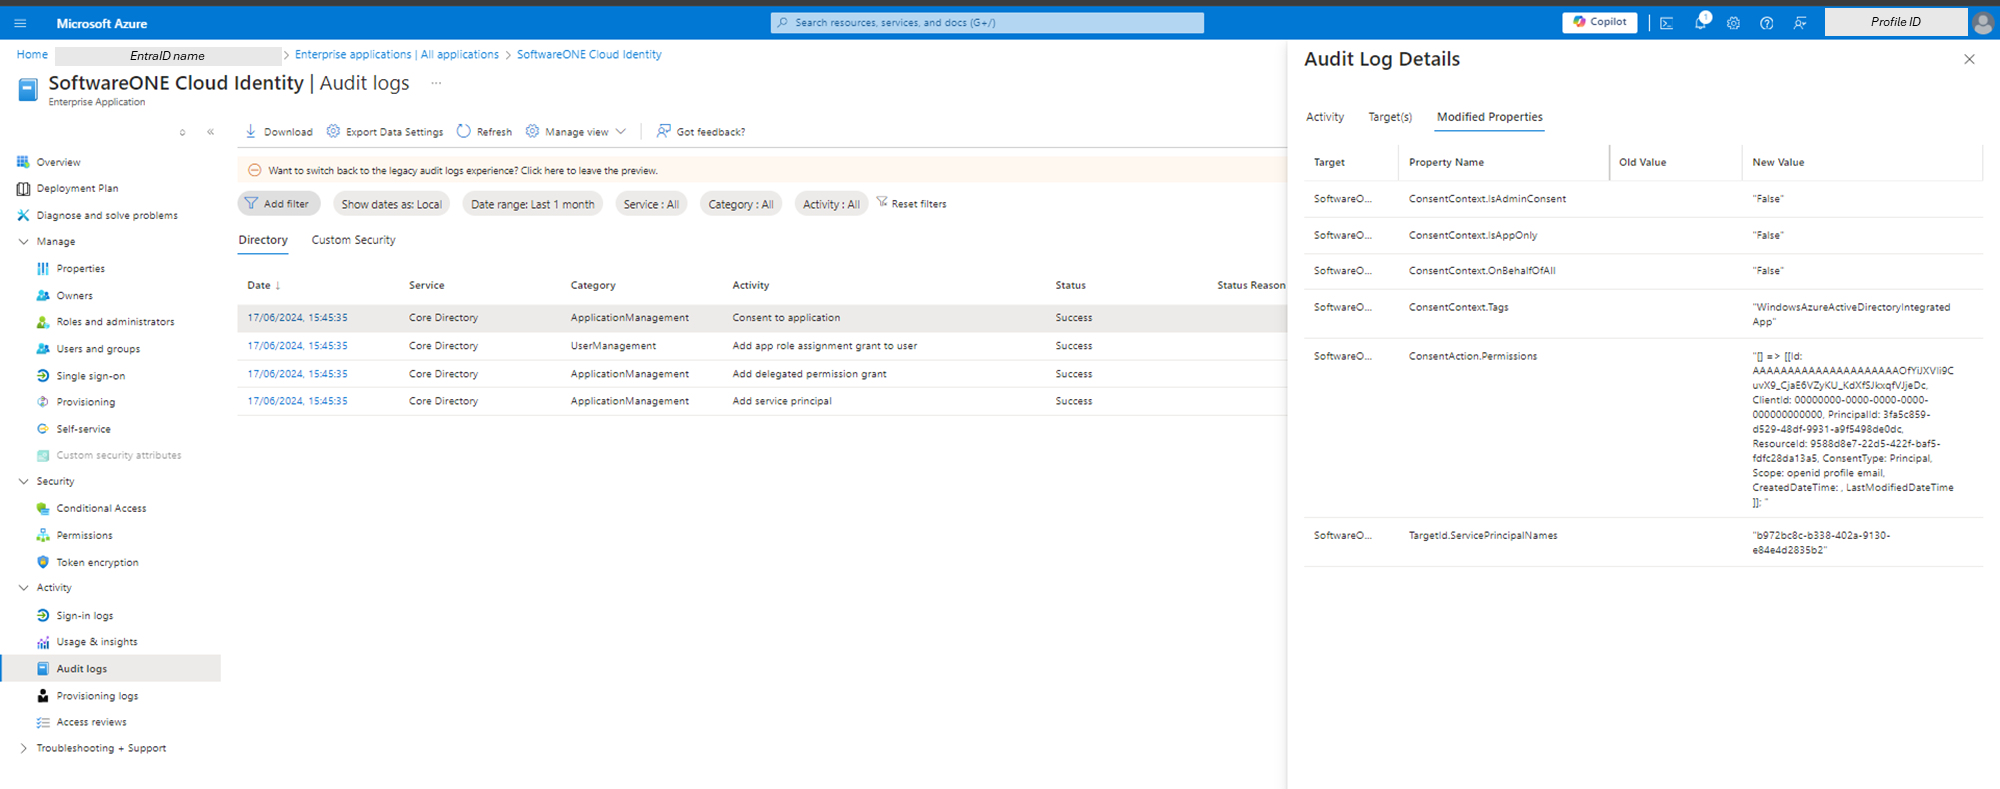2000x789 pixels.
Task: Click the Download toolbar button
Action: [279, 132]
